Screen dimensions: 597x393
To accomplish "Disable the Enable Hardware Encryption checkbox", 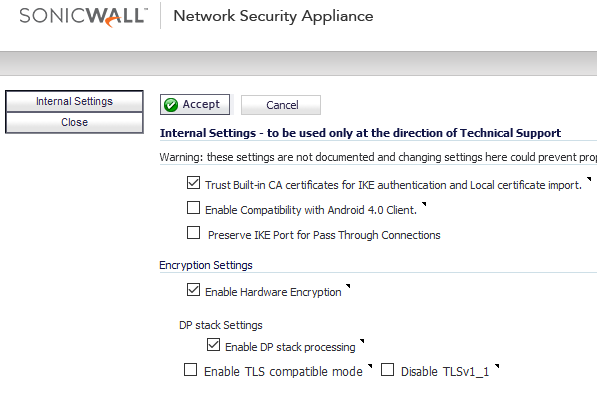I will pyautogui.click(x=193, y=290).
